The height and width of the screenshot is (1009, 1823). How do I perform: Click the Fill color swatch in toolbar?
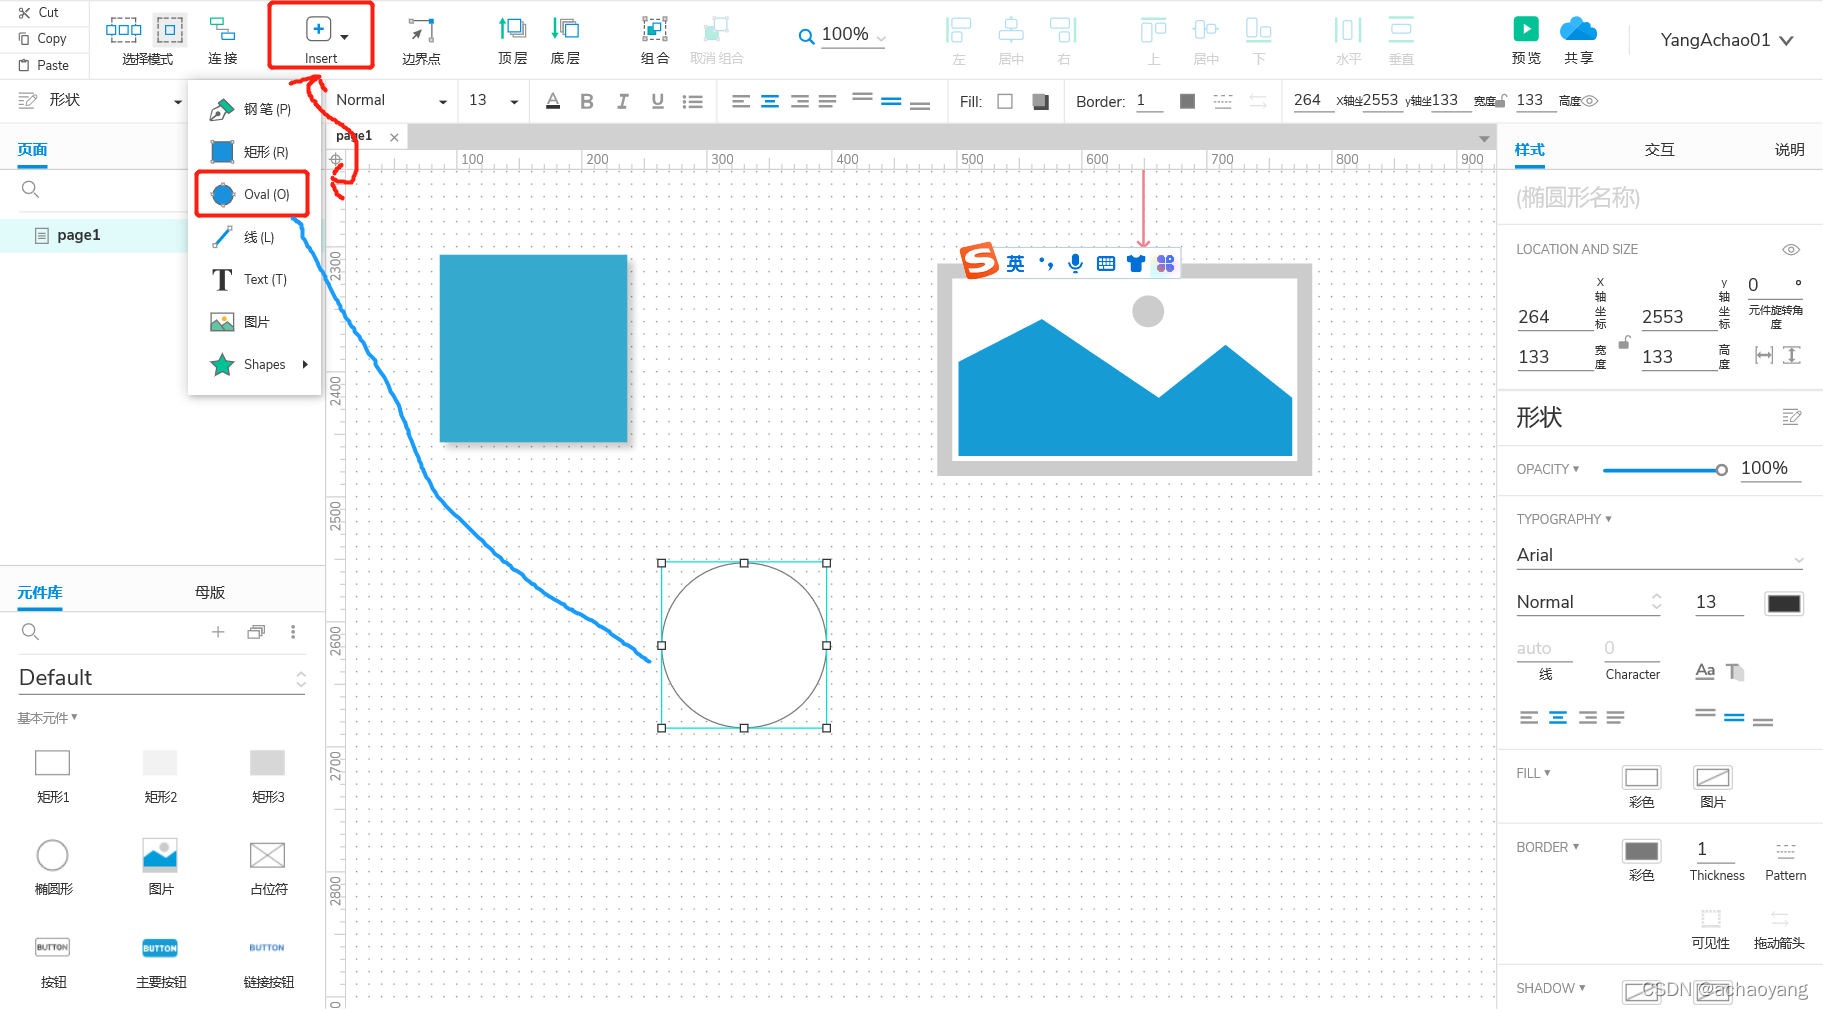click(1006, 101)
